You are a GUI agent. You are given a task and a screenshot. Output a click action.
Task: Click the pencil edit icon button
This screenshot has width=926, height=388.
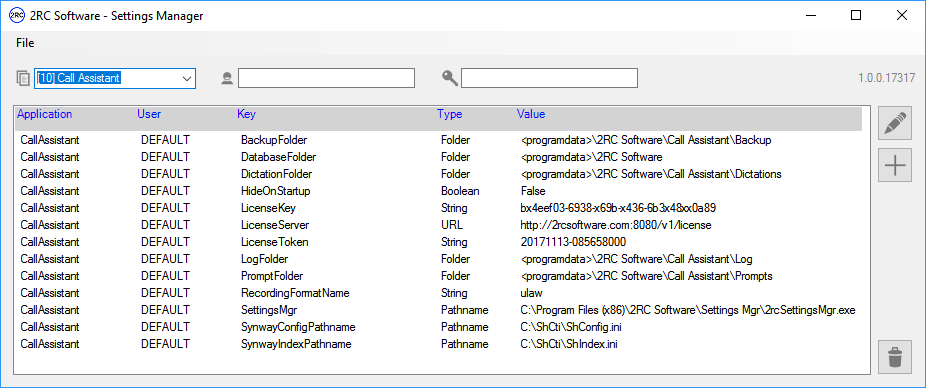(895, 124)
